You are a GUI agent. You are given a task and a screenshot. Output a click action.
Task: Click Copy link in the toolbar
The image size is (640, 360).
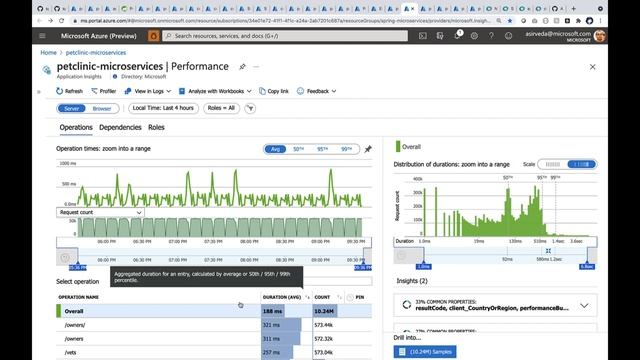click(274, 91)
